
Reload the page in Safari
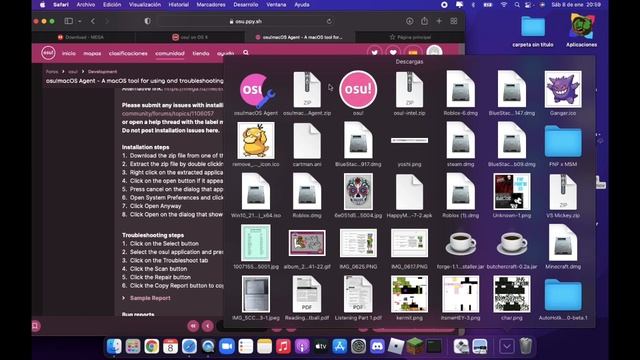[329, 21]
